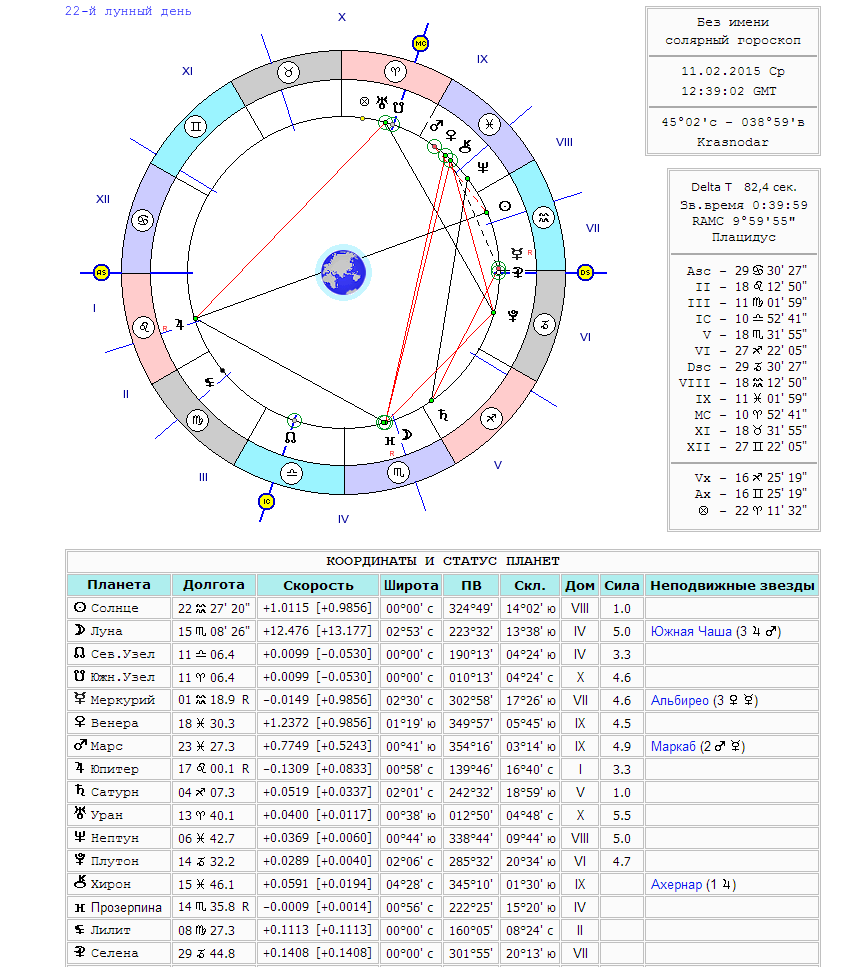Click the yellow AS ascendant marker
Viewport: 868px width, 967px height.
(x=101, y=273)
